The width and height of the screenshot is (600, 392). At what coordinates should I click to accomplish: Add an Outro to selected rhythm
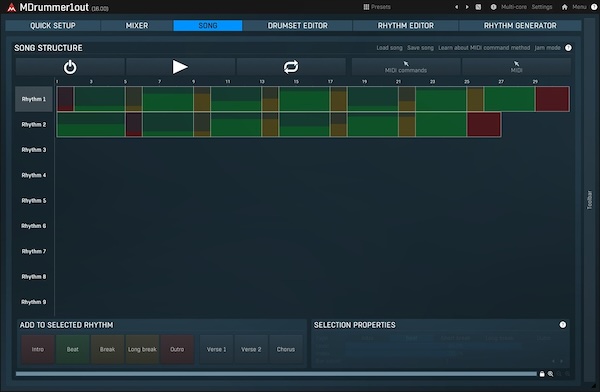coord(177,349)
